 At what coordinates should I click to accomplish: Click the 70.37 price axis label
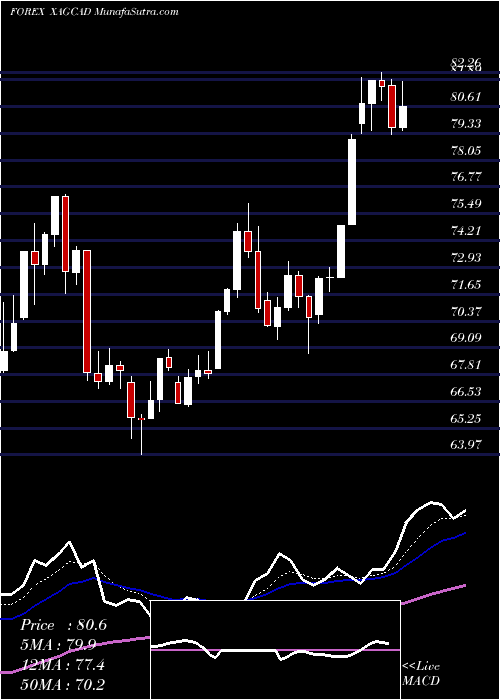[x=466, y=312]
